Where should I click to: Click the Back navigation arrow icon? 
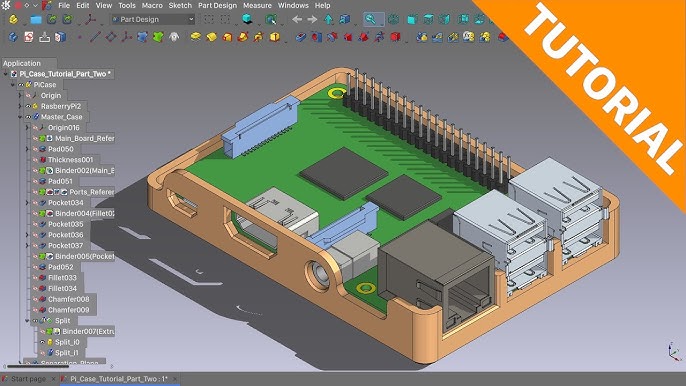point(297,19)
